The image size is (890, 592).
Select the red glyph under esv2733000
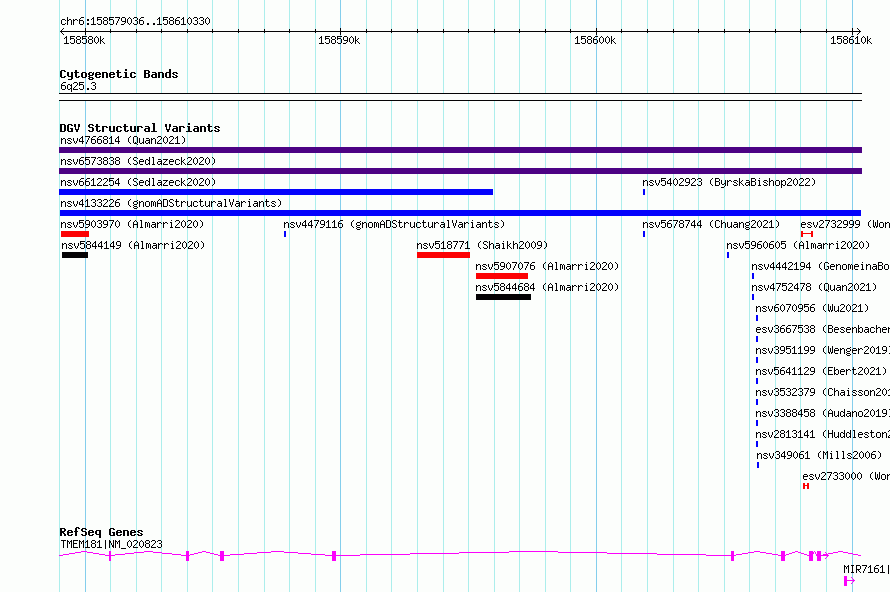pyautogui.click(x=806, y=486)
